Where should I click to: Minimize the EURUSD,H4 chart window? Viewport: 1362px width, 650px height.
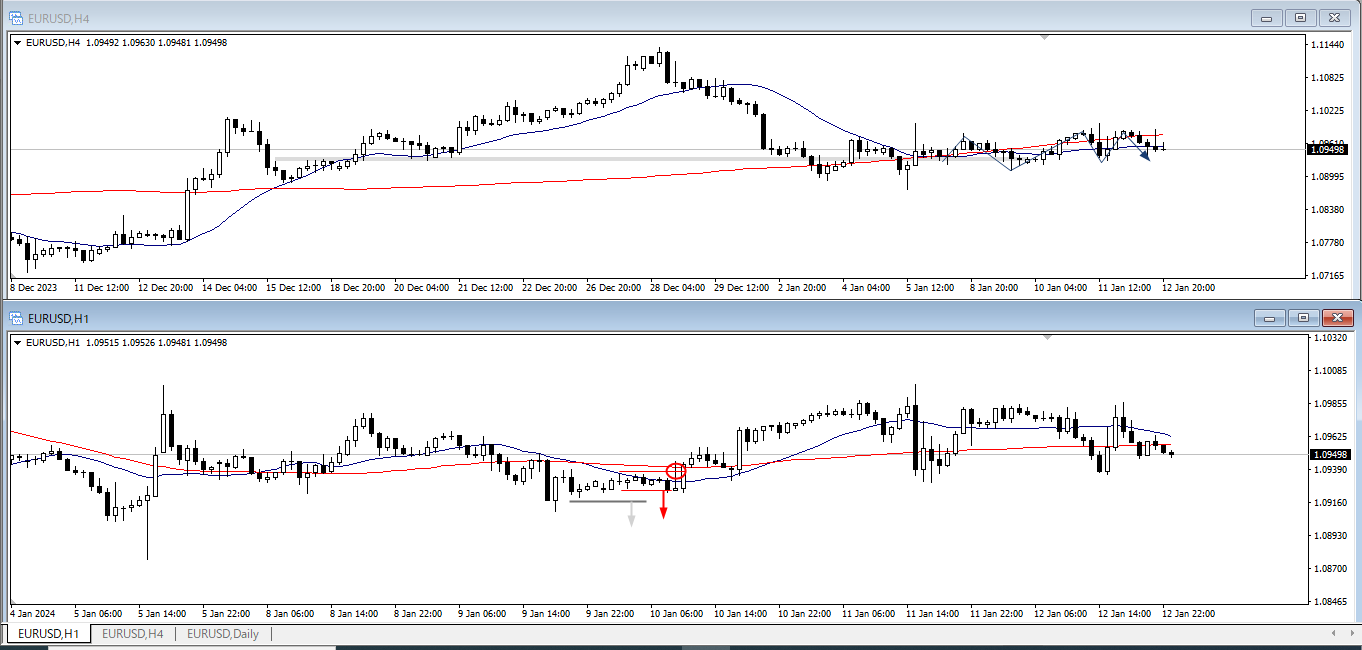(x=1267, y=17)
